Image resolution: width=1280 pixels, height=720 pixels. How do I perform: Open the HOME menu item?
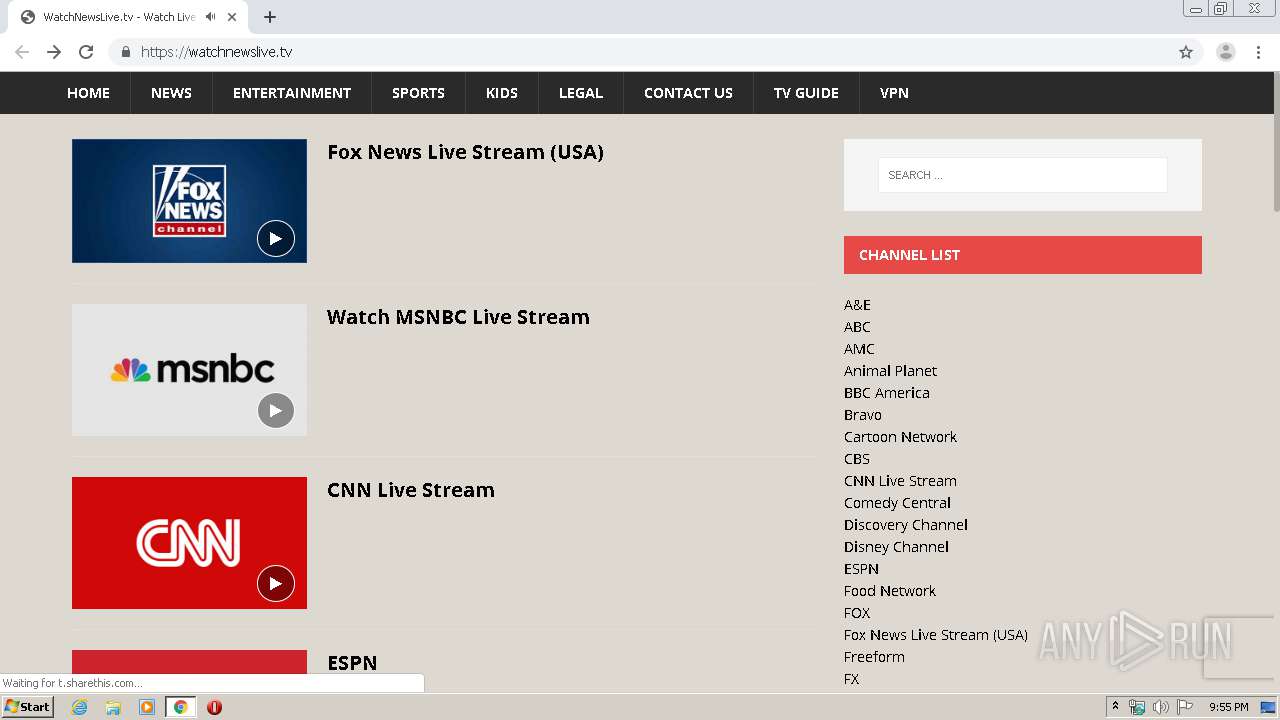coord(88,93)
